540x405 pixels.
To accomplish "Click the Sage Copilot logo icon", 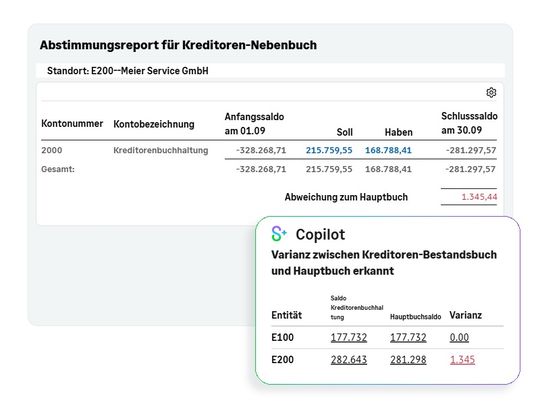I will coord(279,234).
